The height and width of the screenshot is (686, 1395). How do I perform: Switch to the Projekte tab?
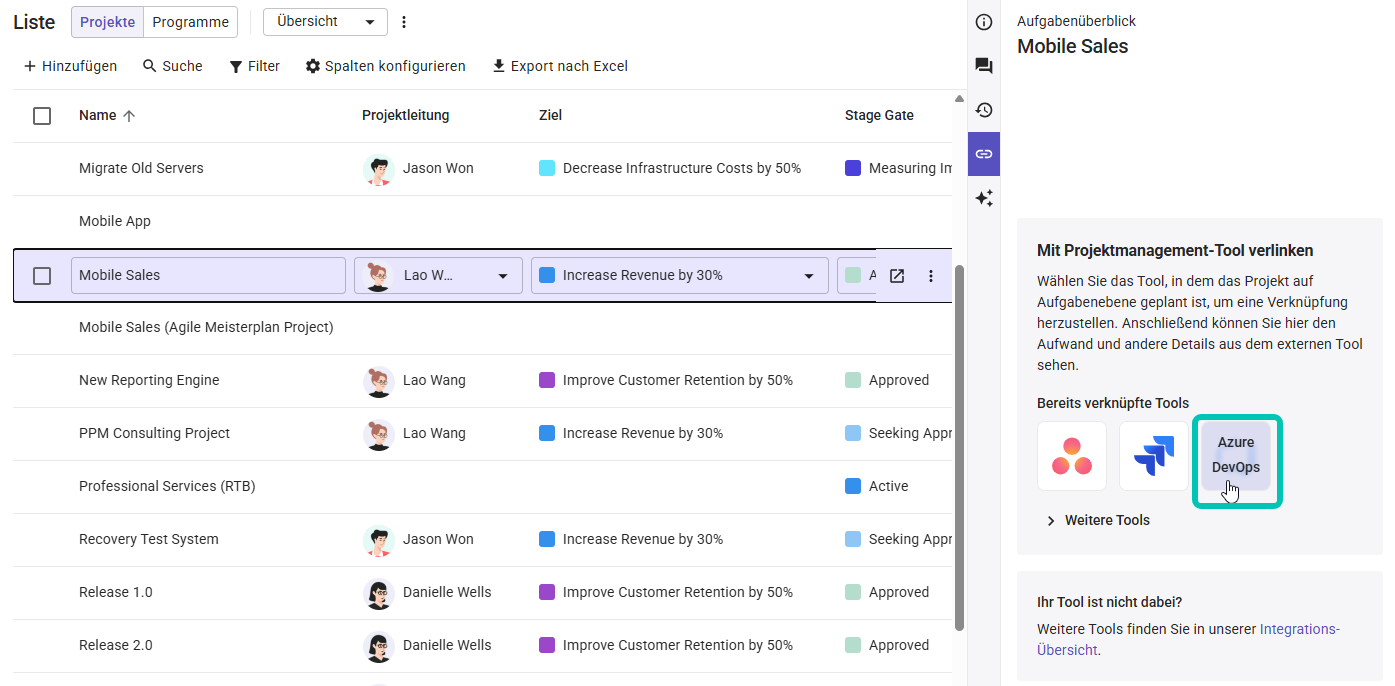(x=107, y=22)
